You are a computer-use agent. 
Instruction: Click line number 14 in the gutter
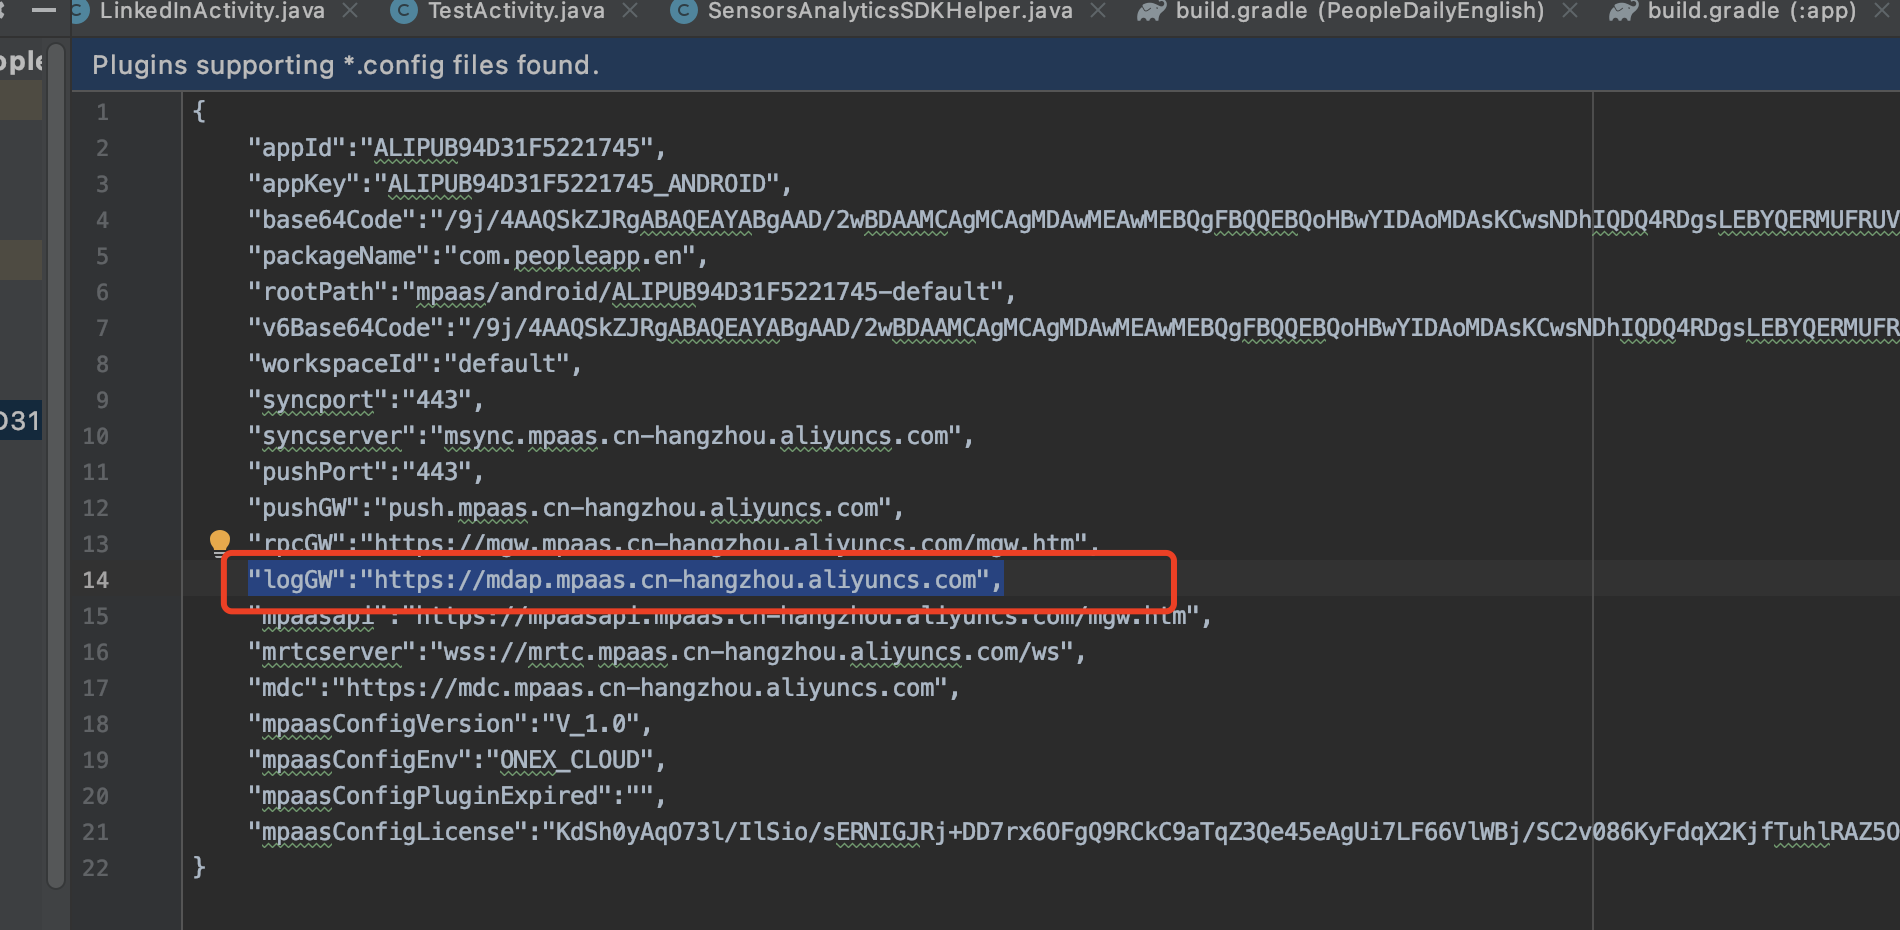point(96,580)
